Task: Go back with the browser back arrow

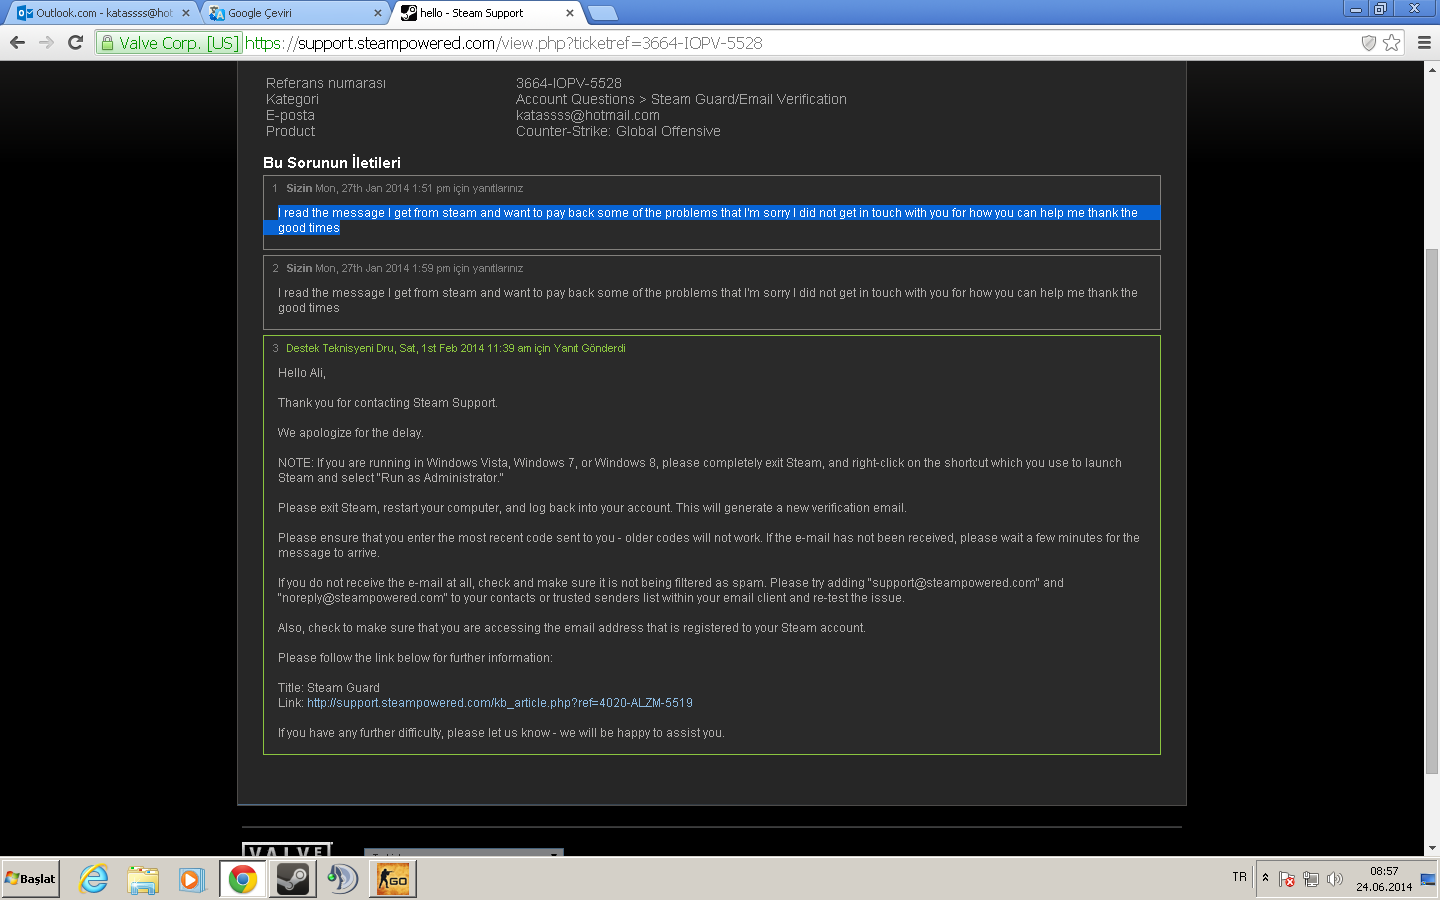Action: [17, 42]
